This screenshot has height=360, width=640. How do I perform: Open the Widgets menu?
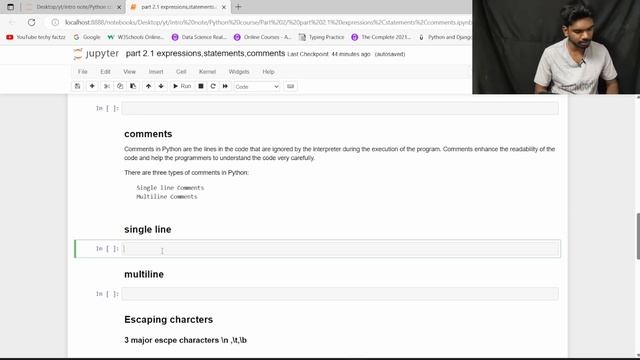tap(239, 72)
